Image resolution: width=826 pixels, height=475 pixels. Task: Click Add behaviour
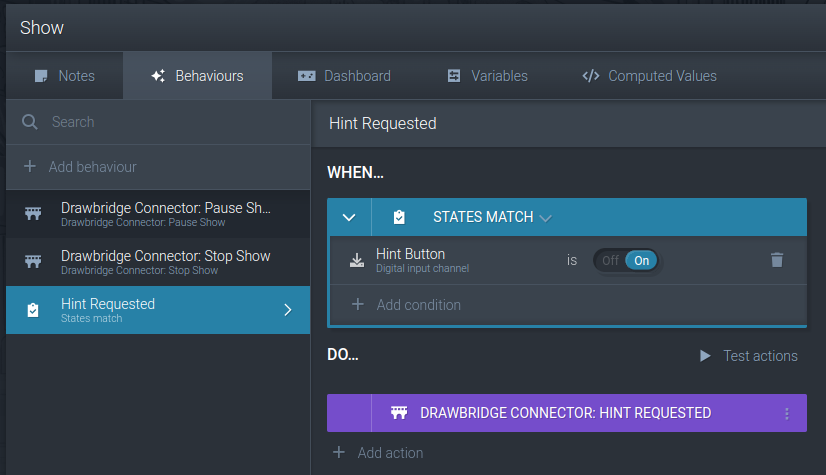(x=158, y=167)
